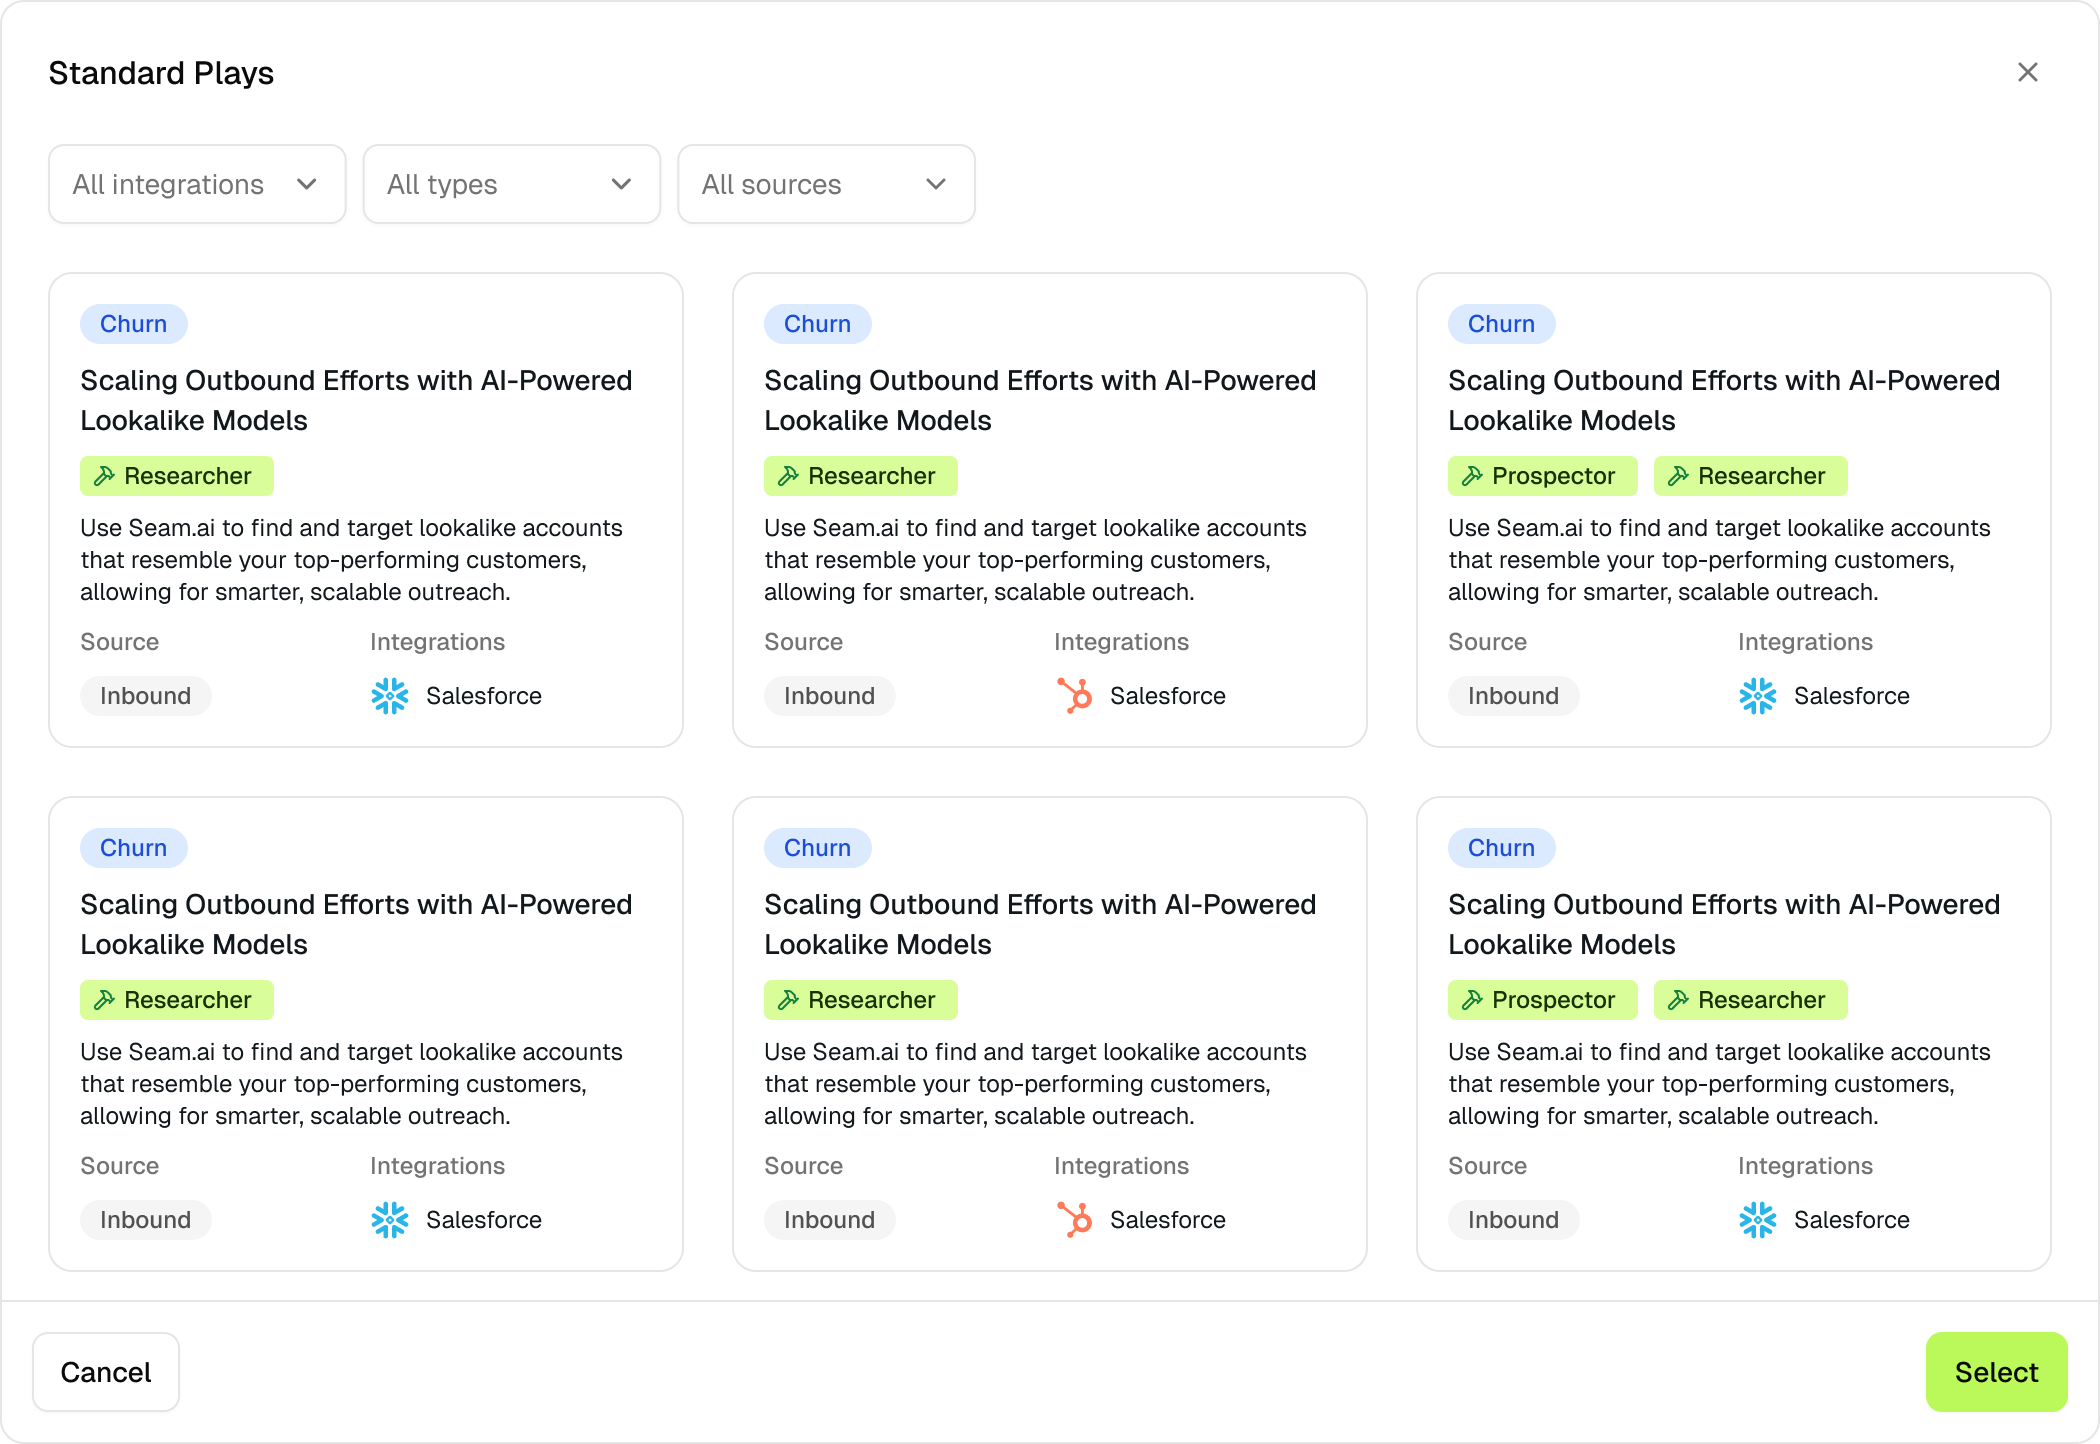Click the Churn badge on top-left card
This screenshot has width=2100, height=1444.
133,324
